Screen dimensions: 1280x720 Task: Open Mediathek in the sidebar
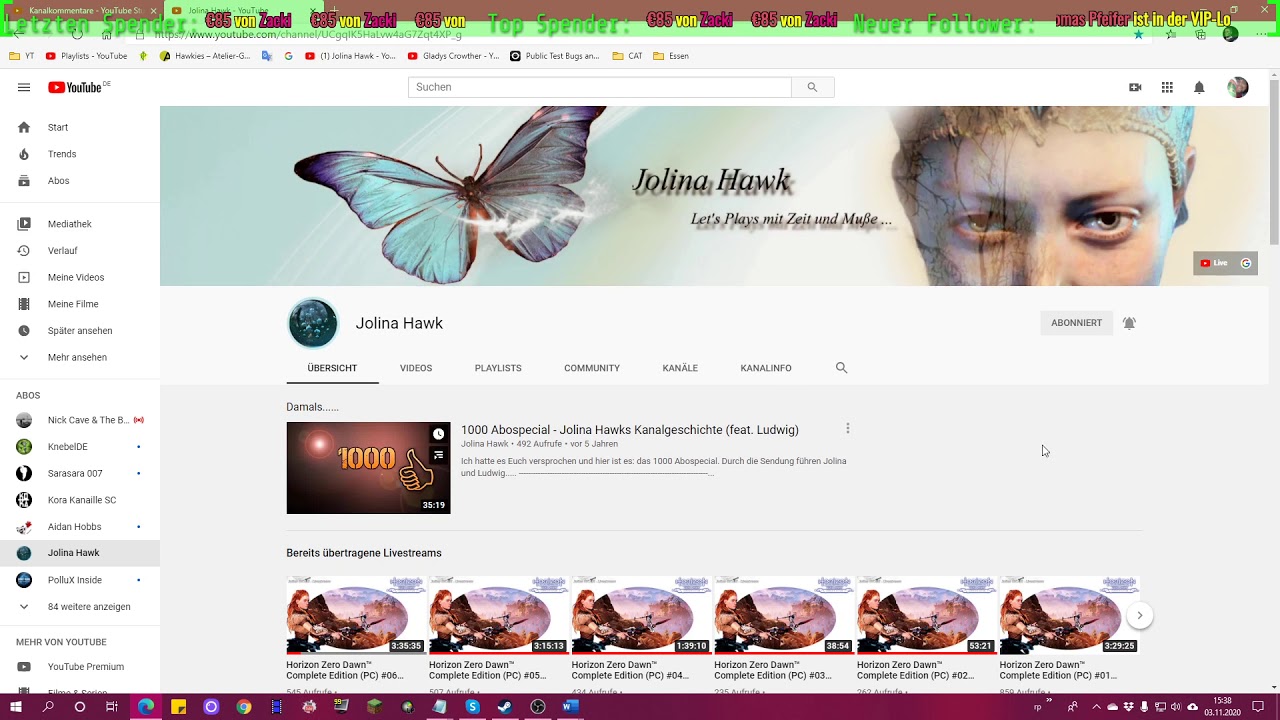pos(80,224)
